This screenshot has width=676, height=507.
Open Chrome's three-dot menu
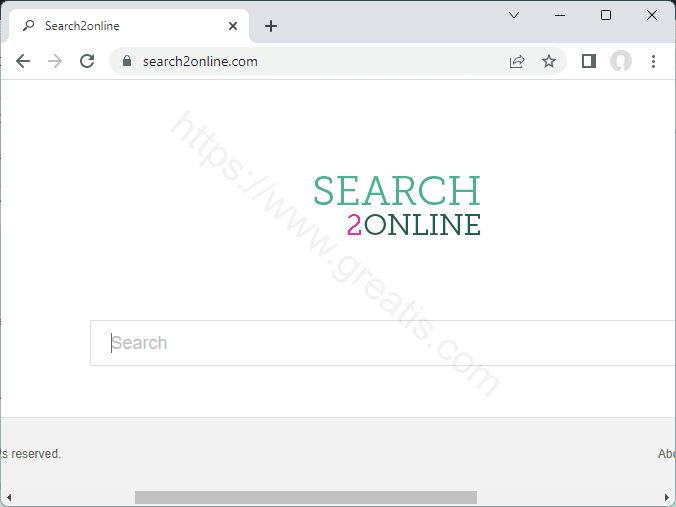pos(653,61)
